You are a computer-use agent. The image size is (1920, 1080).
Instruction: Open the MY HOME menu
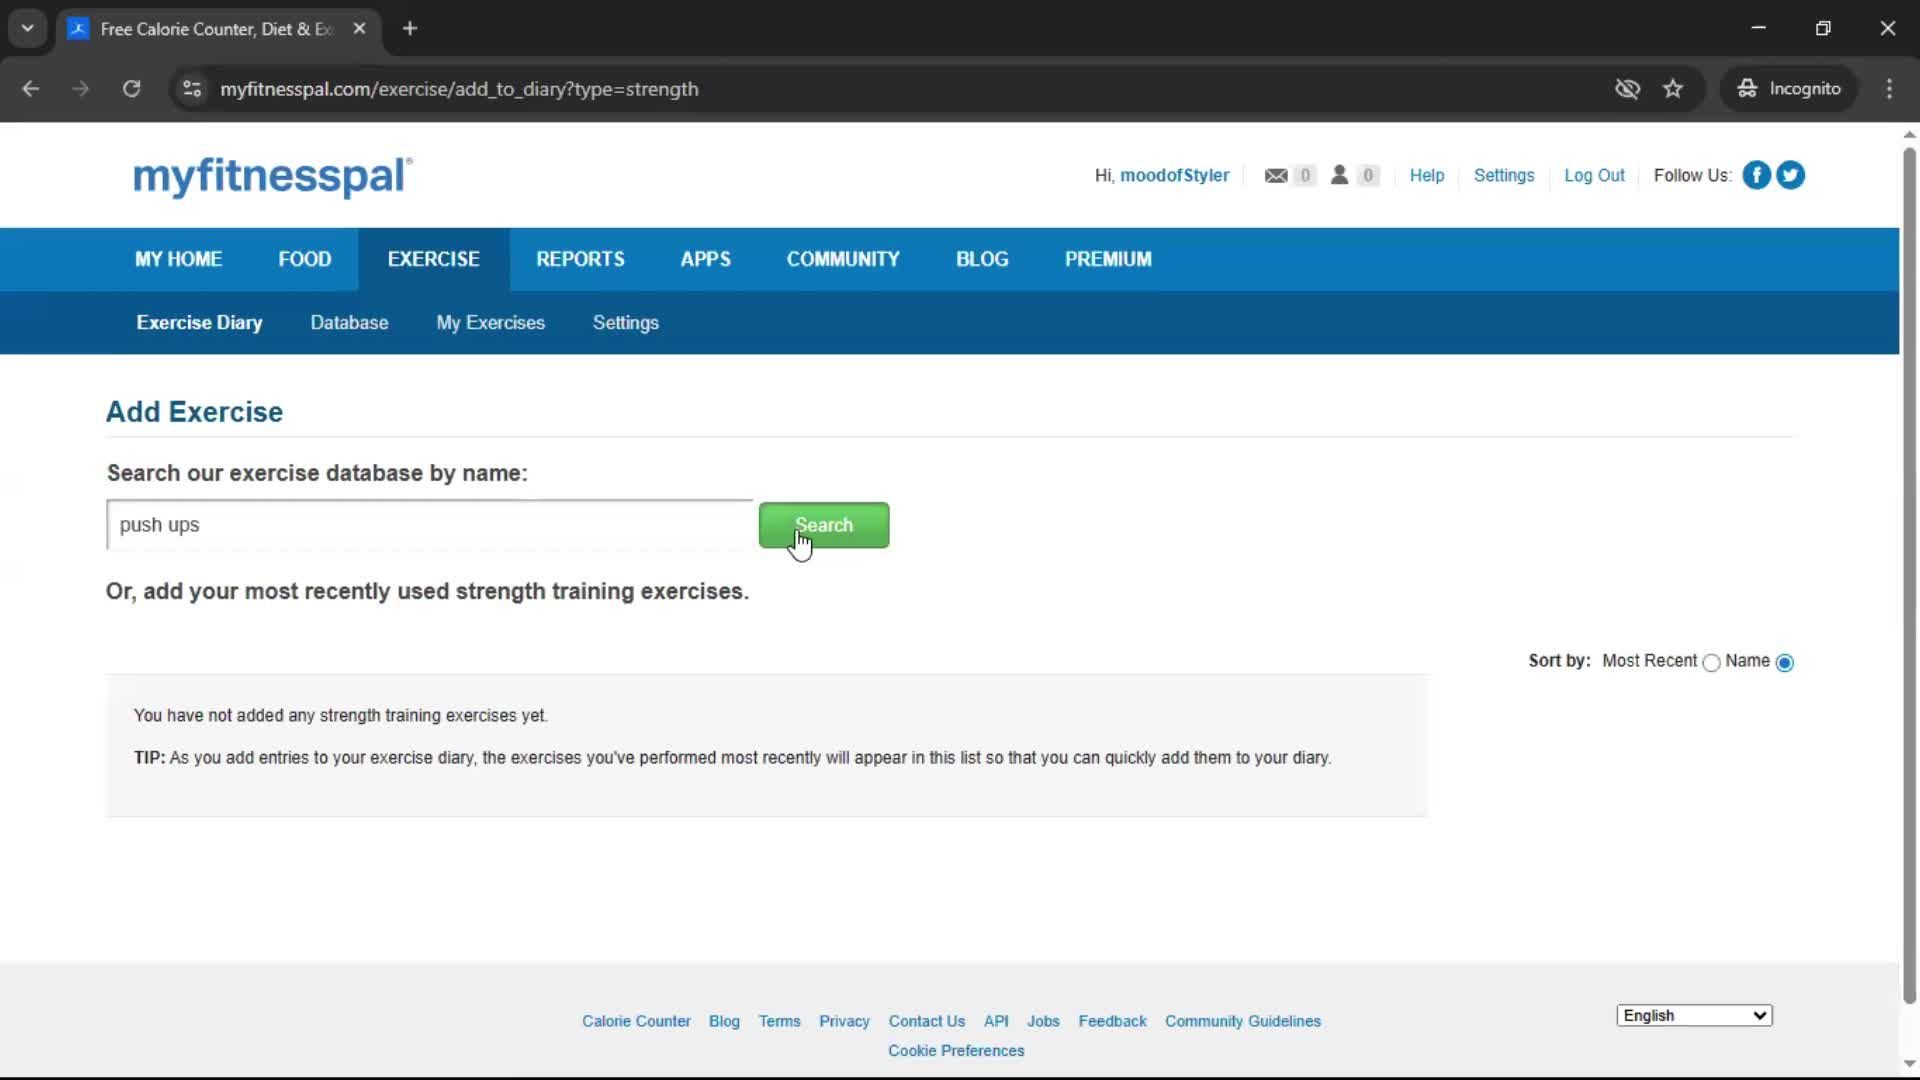[178, 259]
